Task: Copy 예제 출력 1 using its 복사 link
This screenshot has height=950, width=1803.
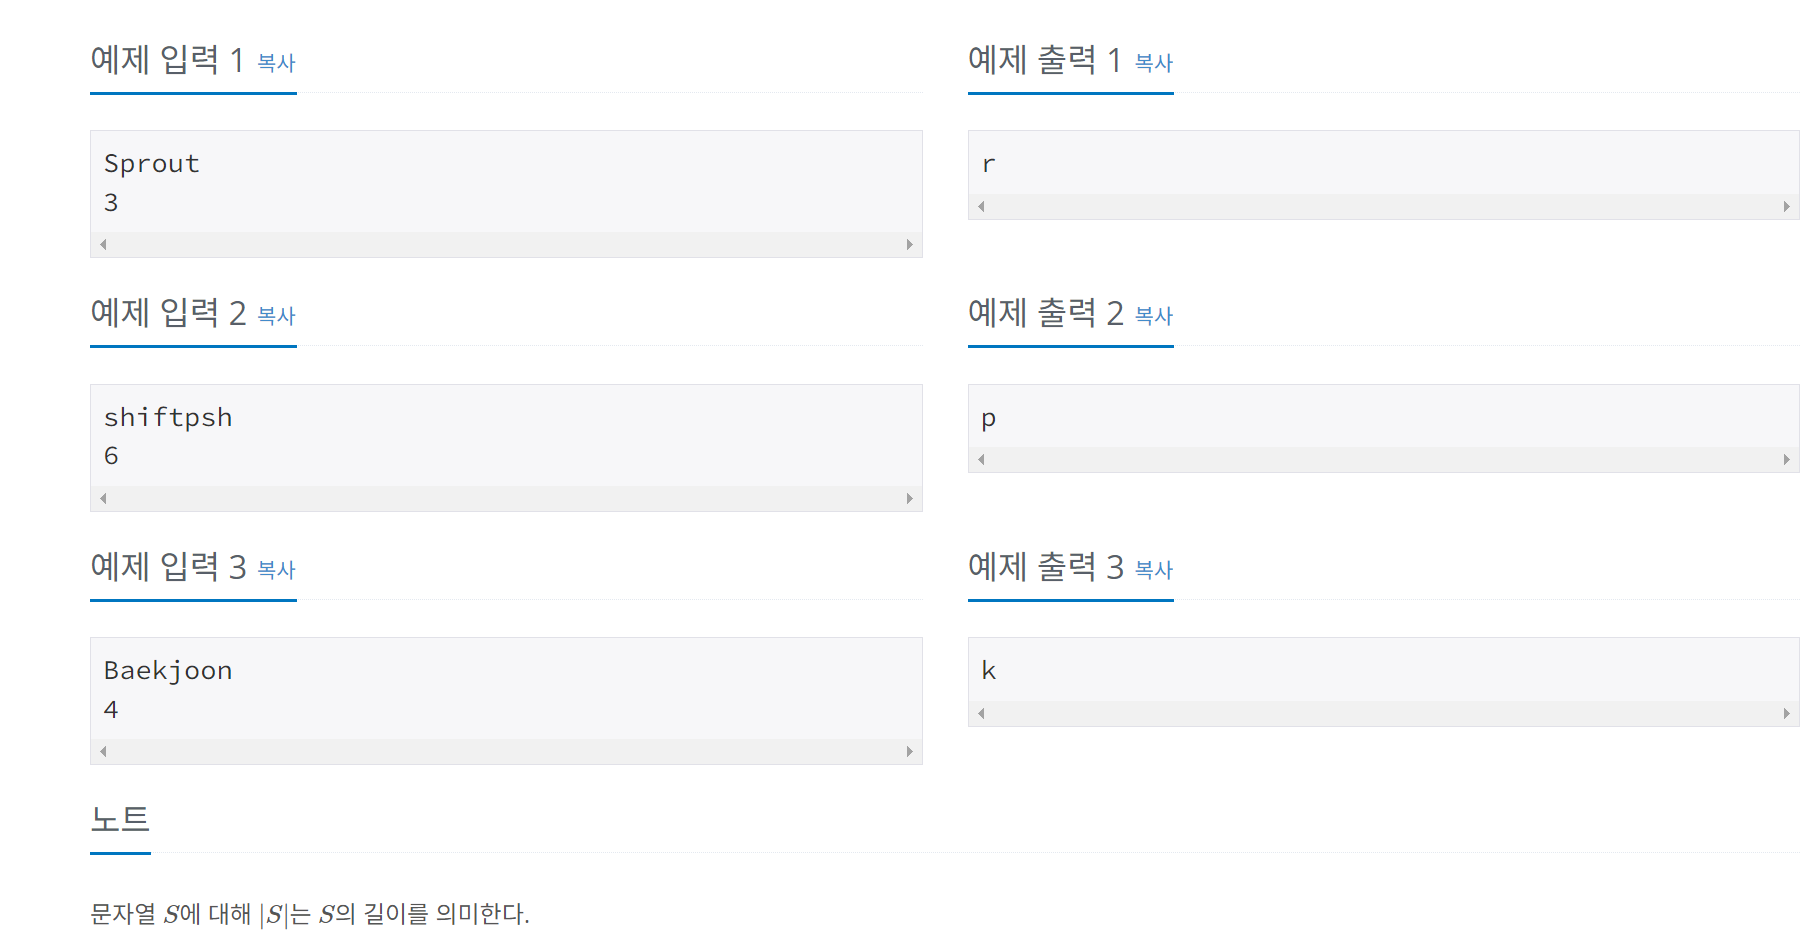Action: [x=1153, y=63]
